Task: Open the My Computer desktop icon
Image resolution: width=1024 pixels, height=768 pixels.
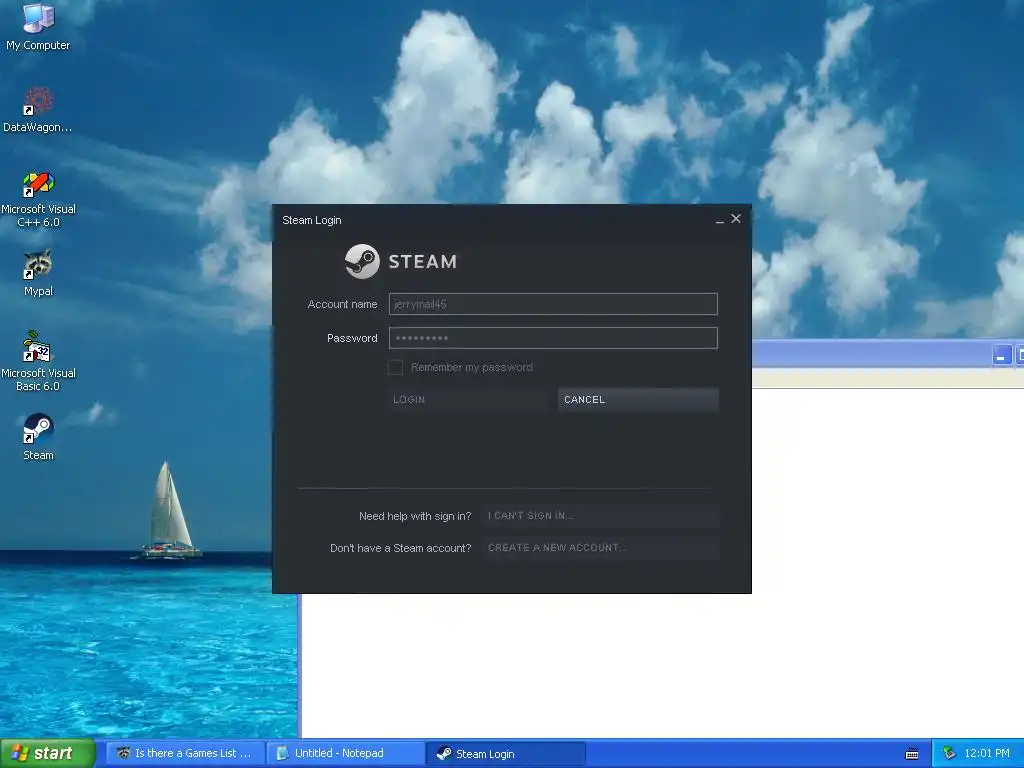Action: point(38,26)
